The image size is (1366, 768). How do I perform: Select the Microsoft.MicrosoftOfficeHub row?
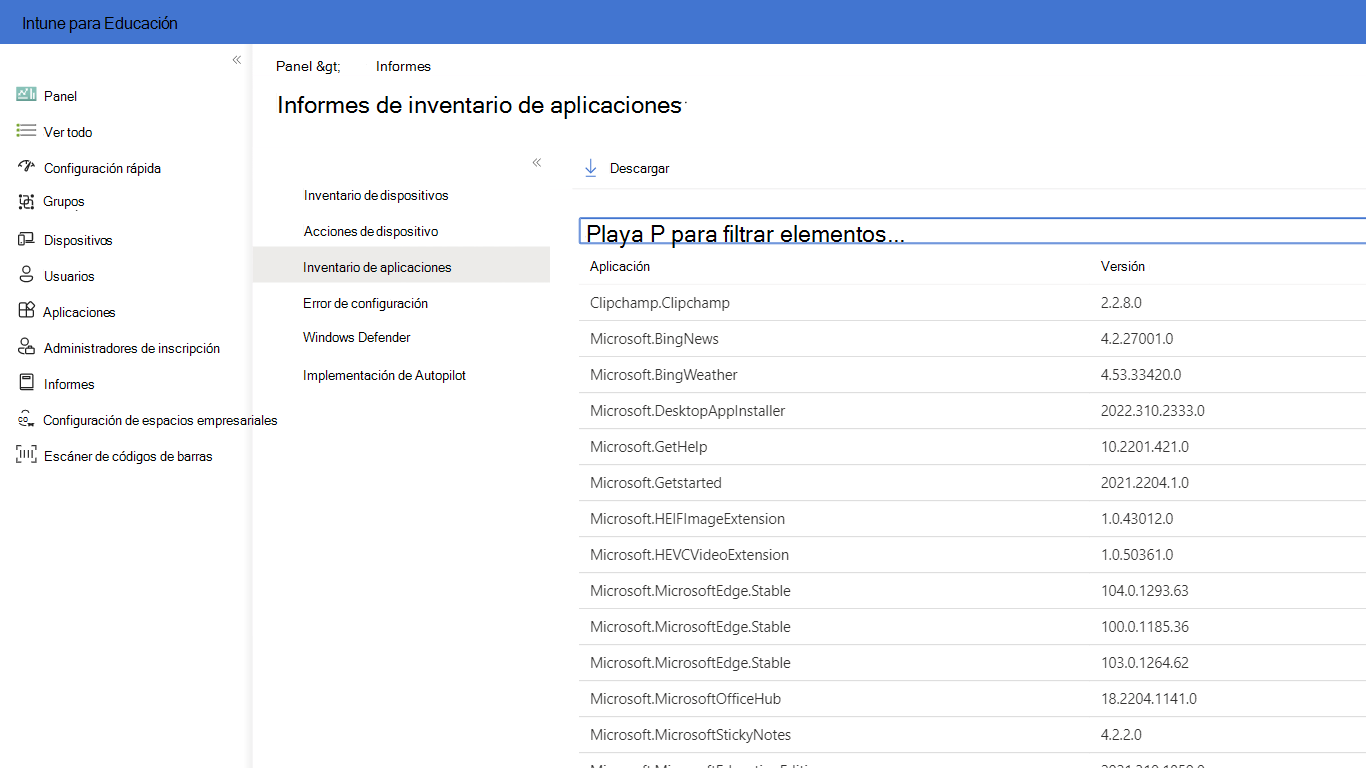pyautogui.click(x=972, y=698)
